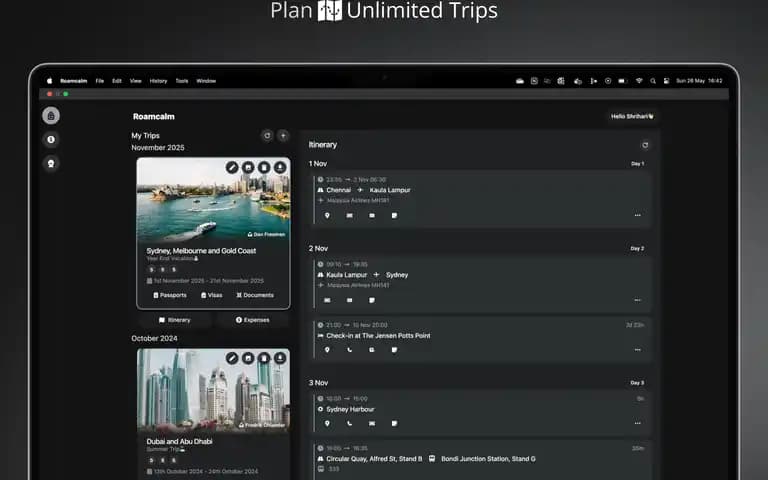Open the Roamcalm app menu in menu bar
The image size is (768, 480).
pyautogui.click(x=73, y=81)
